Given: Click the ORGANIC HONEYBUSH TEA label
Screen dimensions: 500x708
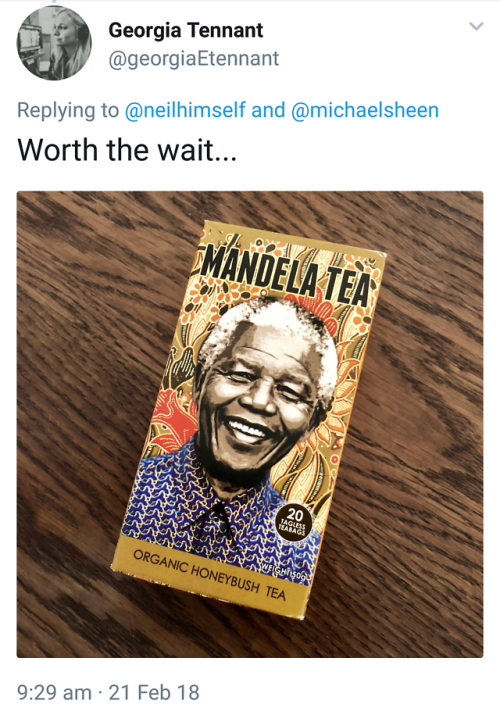Looking at the screenshot, I should [209, 574].
